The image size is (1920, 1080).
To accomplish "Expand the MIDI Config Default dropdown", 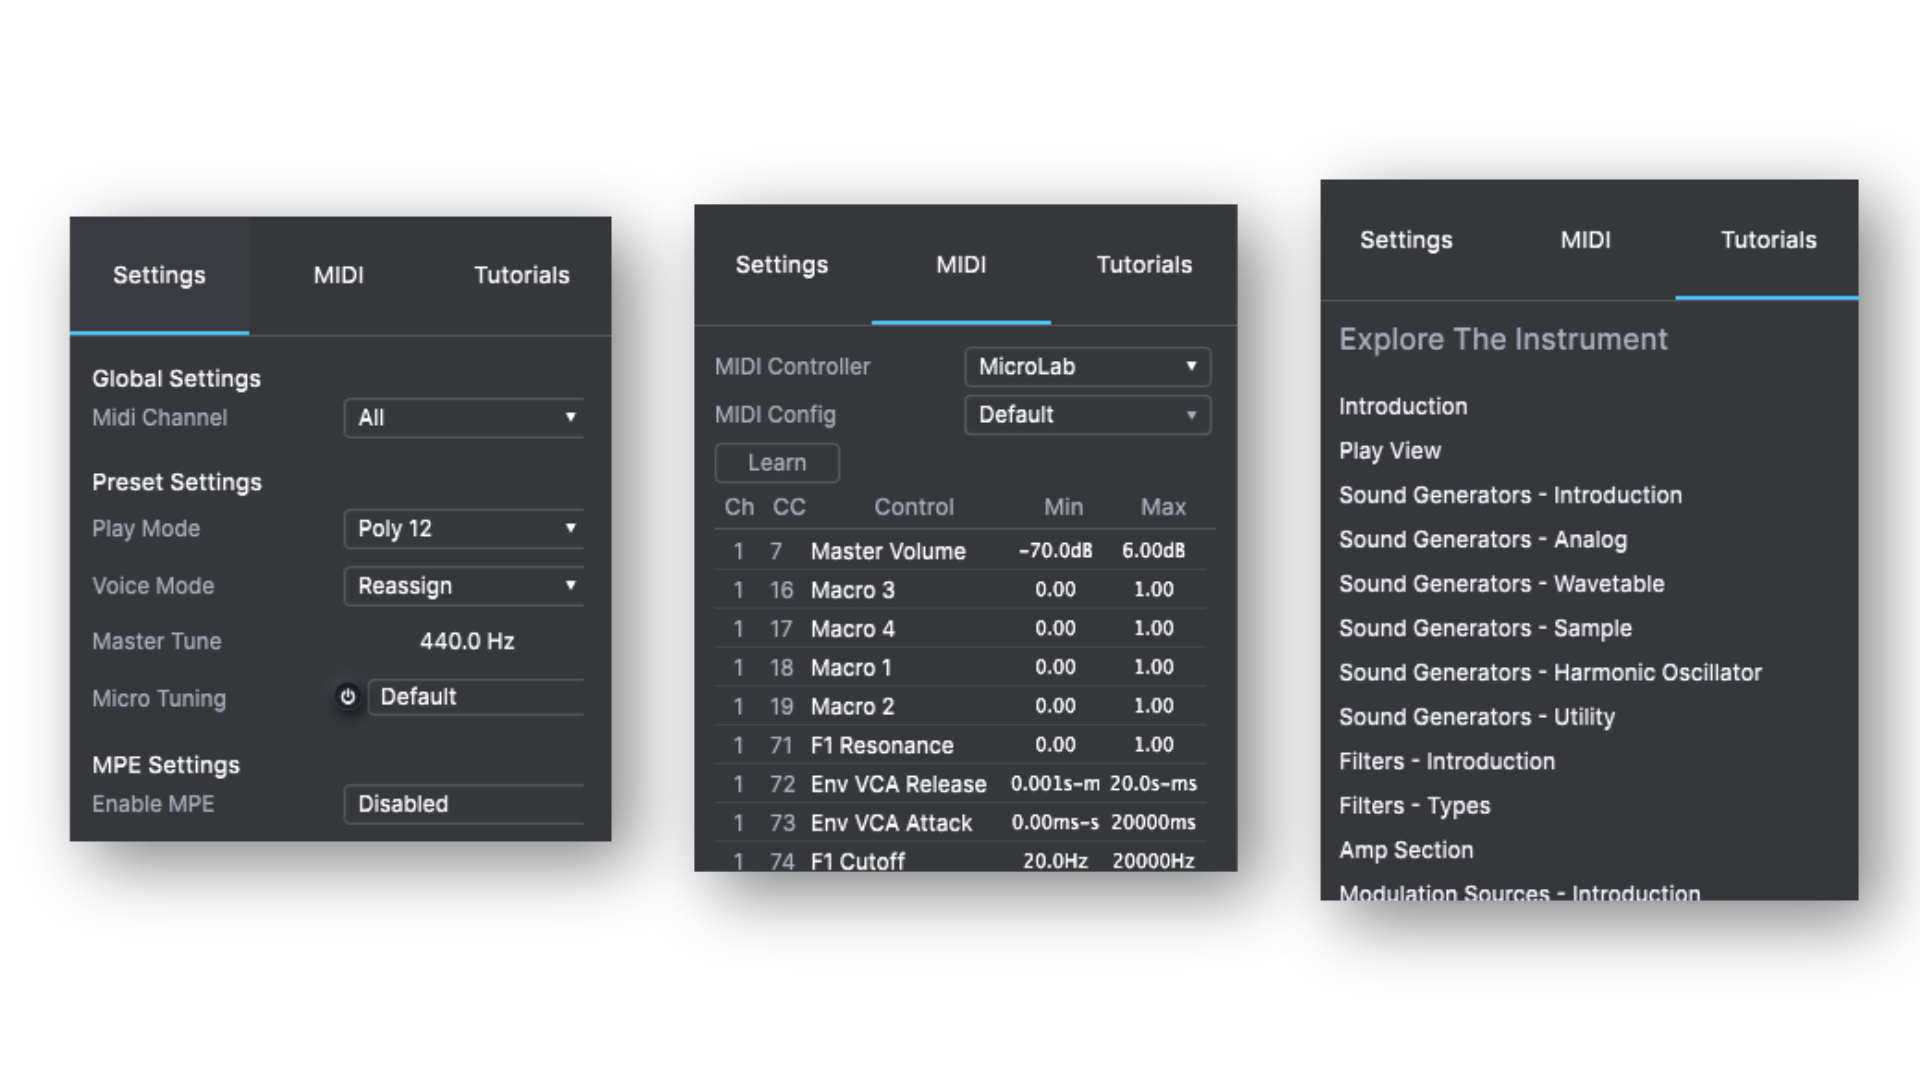I will point(1087,415).
